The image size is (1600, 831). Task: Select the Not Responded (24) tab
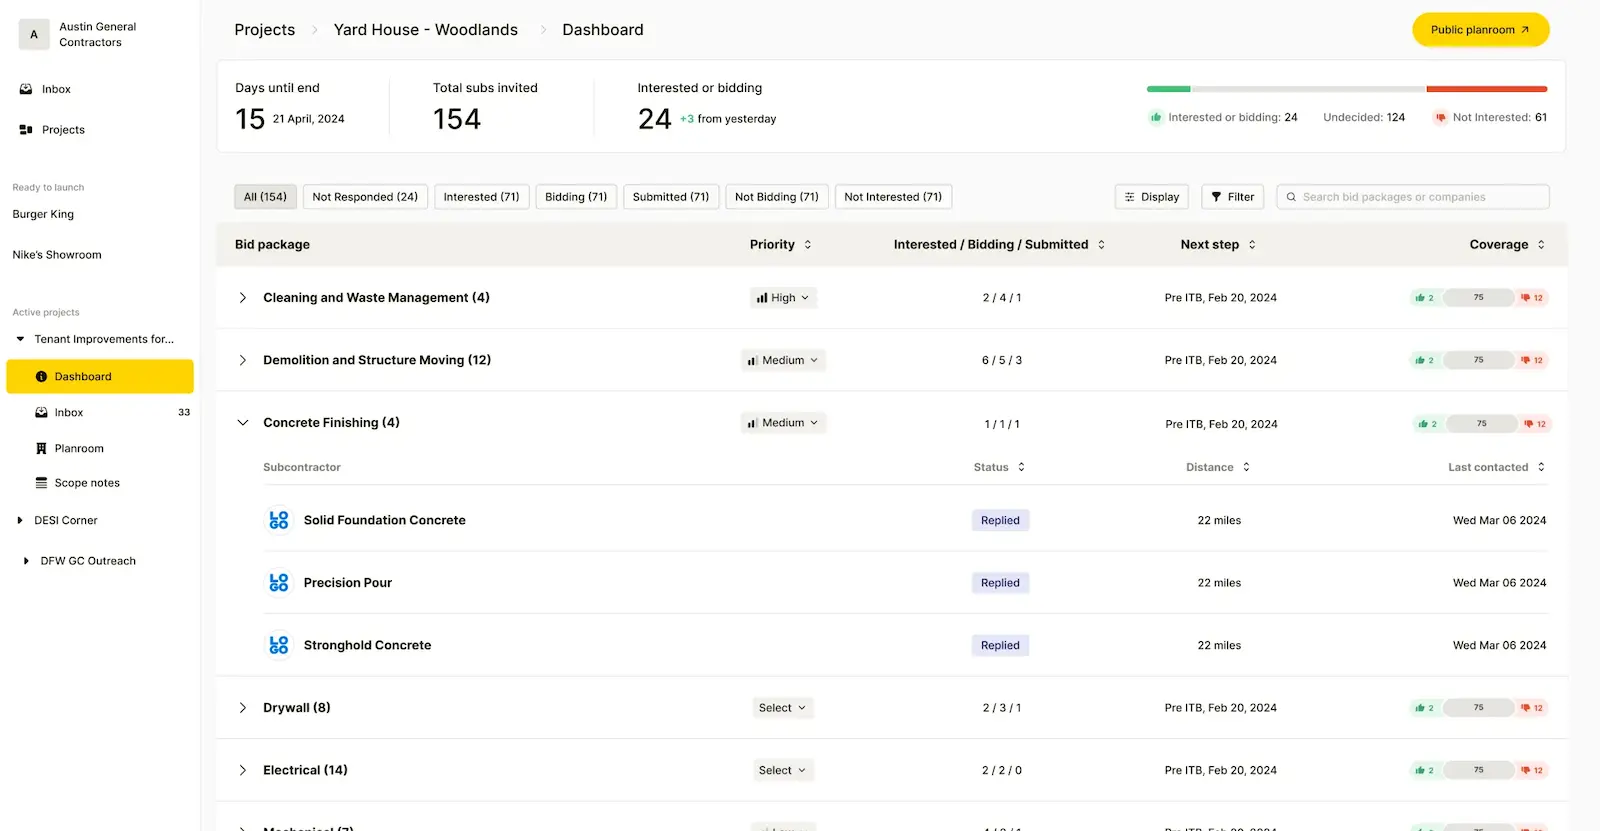pos(365,197)
